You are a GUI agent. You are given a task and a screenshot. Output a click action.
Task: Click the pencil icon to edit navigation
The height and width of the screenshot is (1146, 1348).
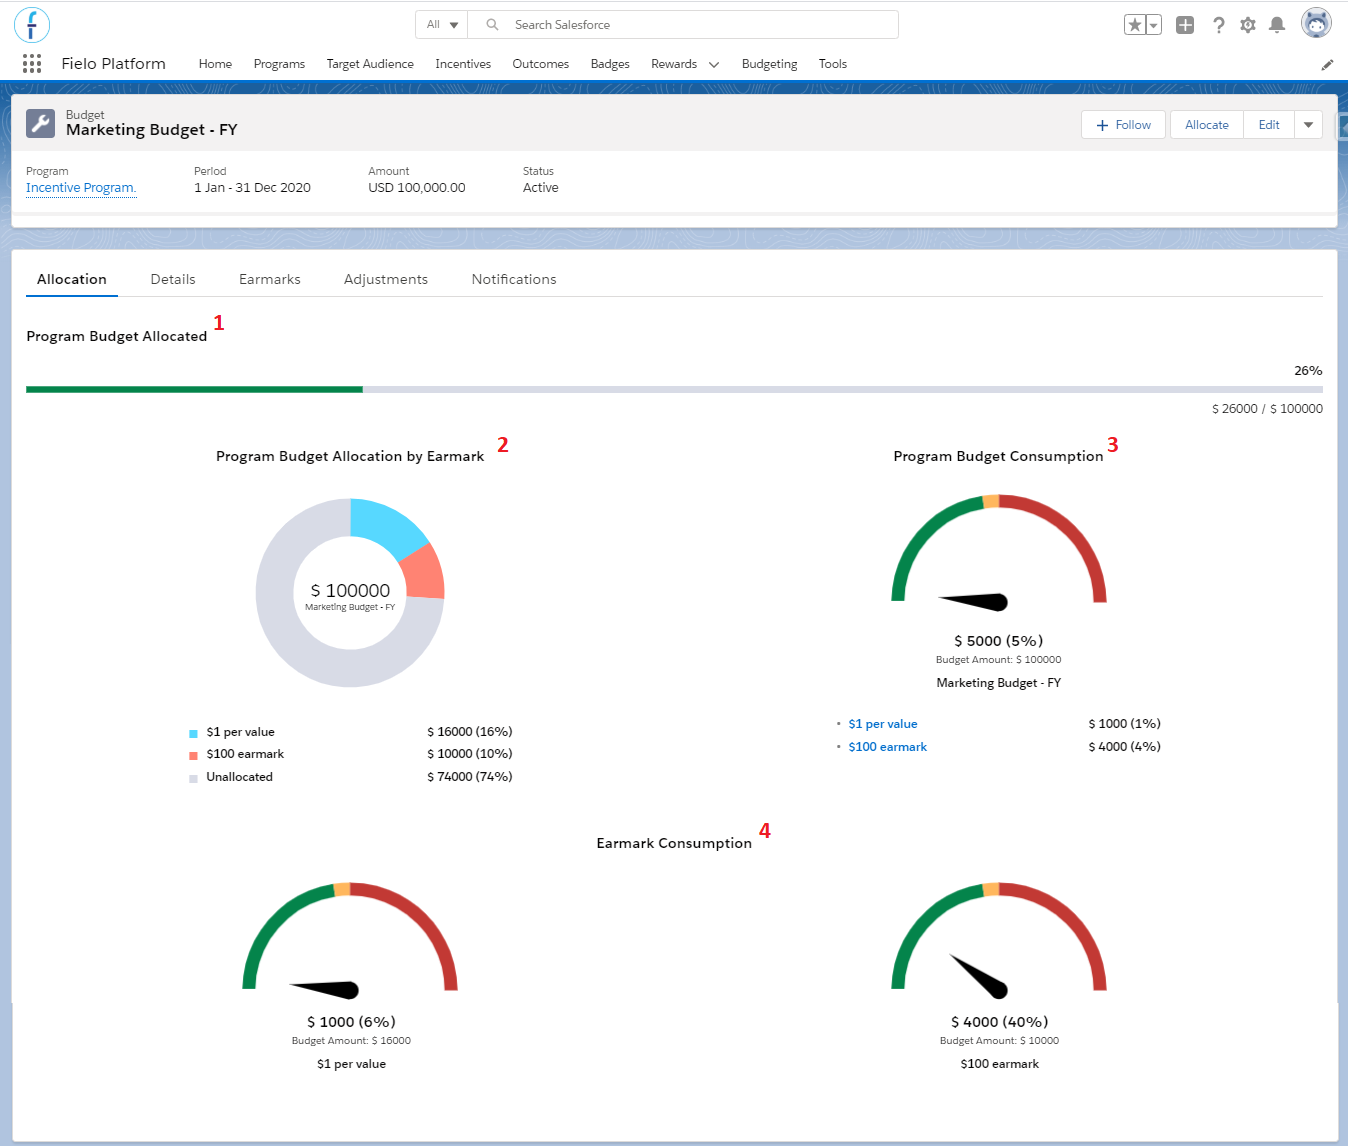[x=1327, y=65]
